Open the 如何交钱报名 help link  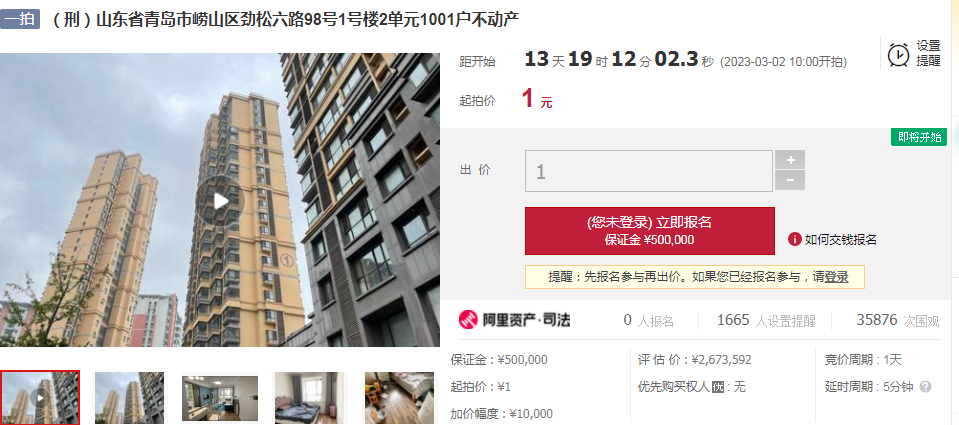click(x=840, y=240)
